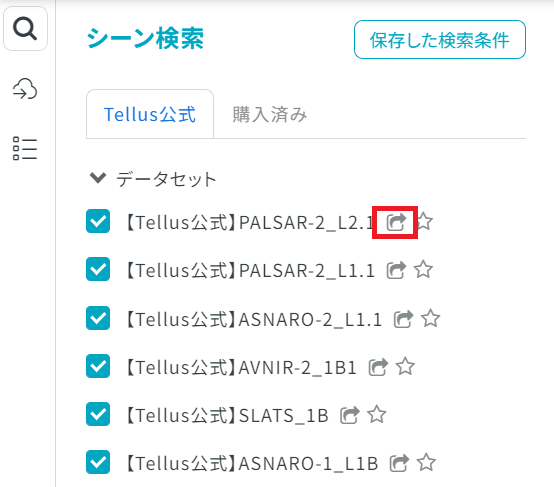
Task: Open the cloud upload sidebar icon
Action: [25, 89]
